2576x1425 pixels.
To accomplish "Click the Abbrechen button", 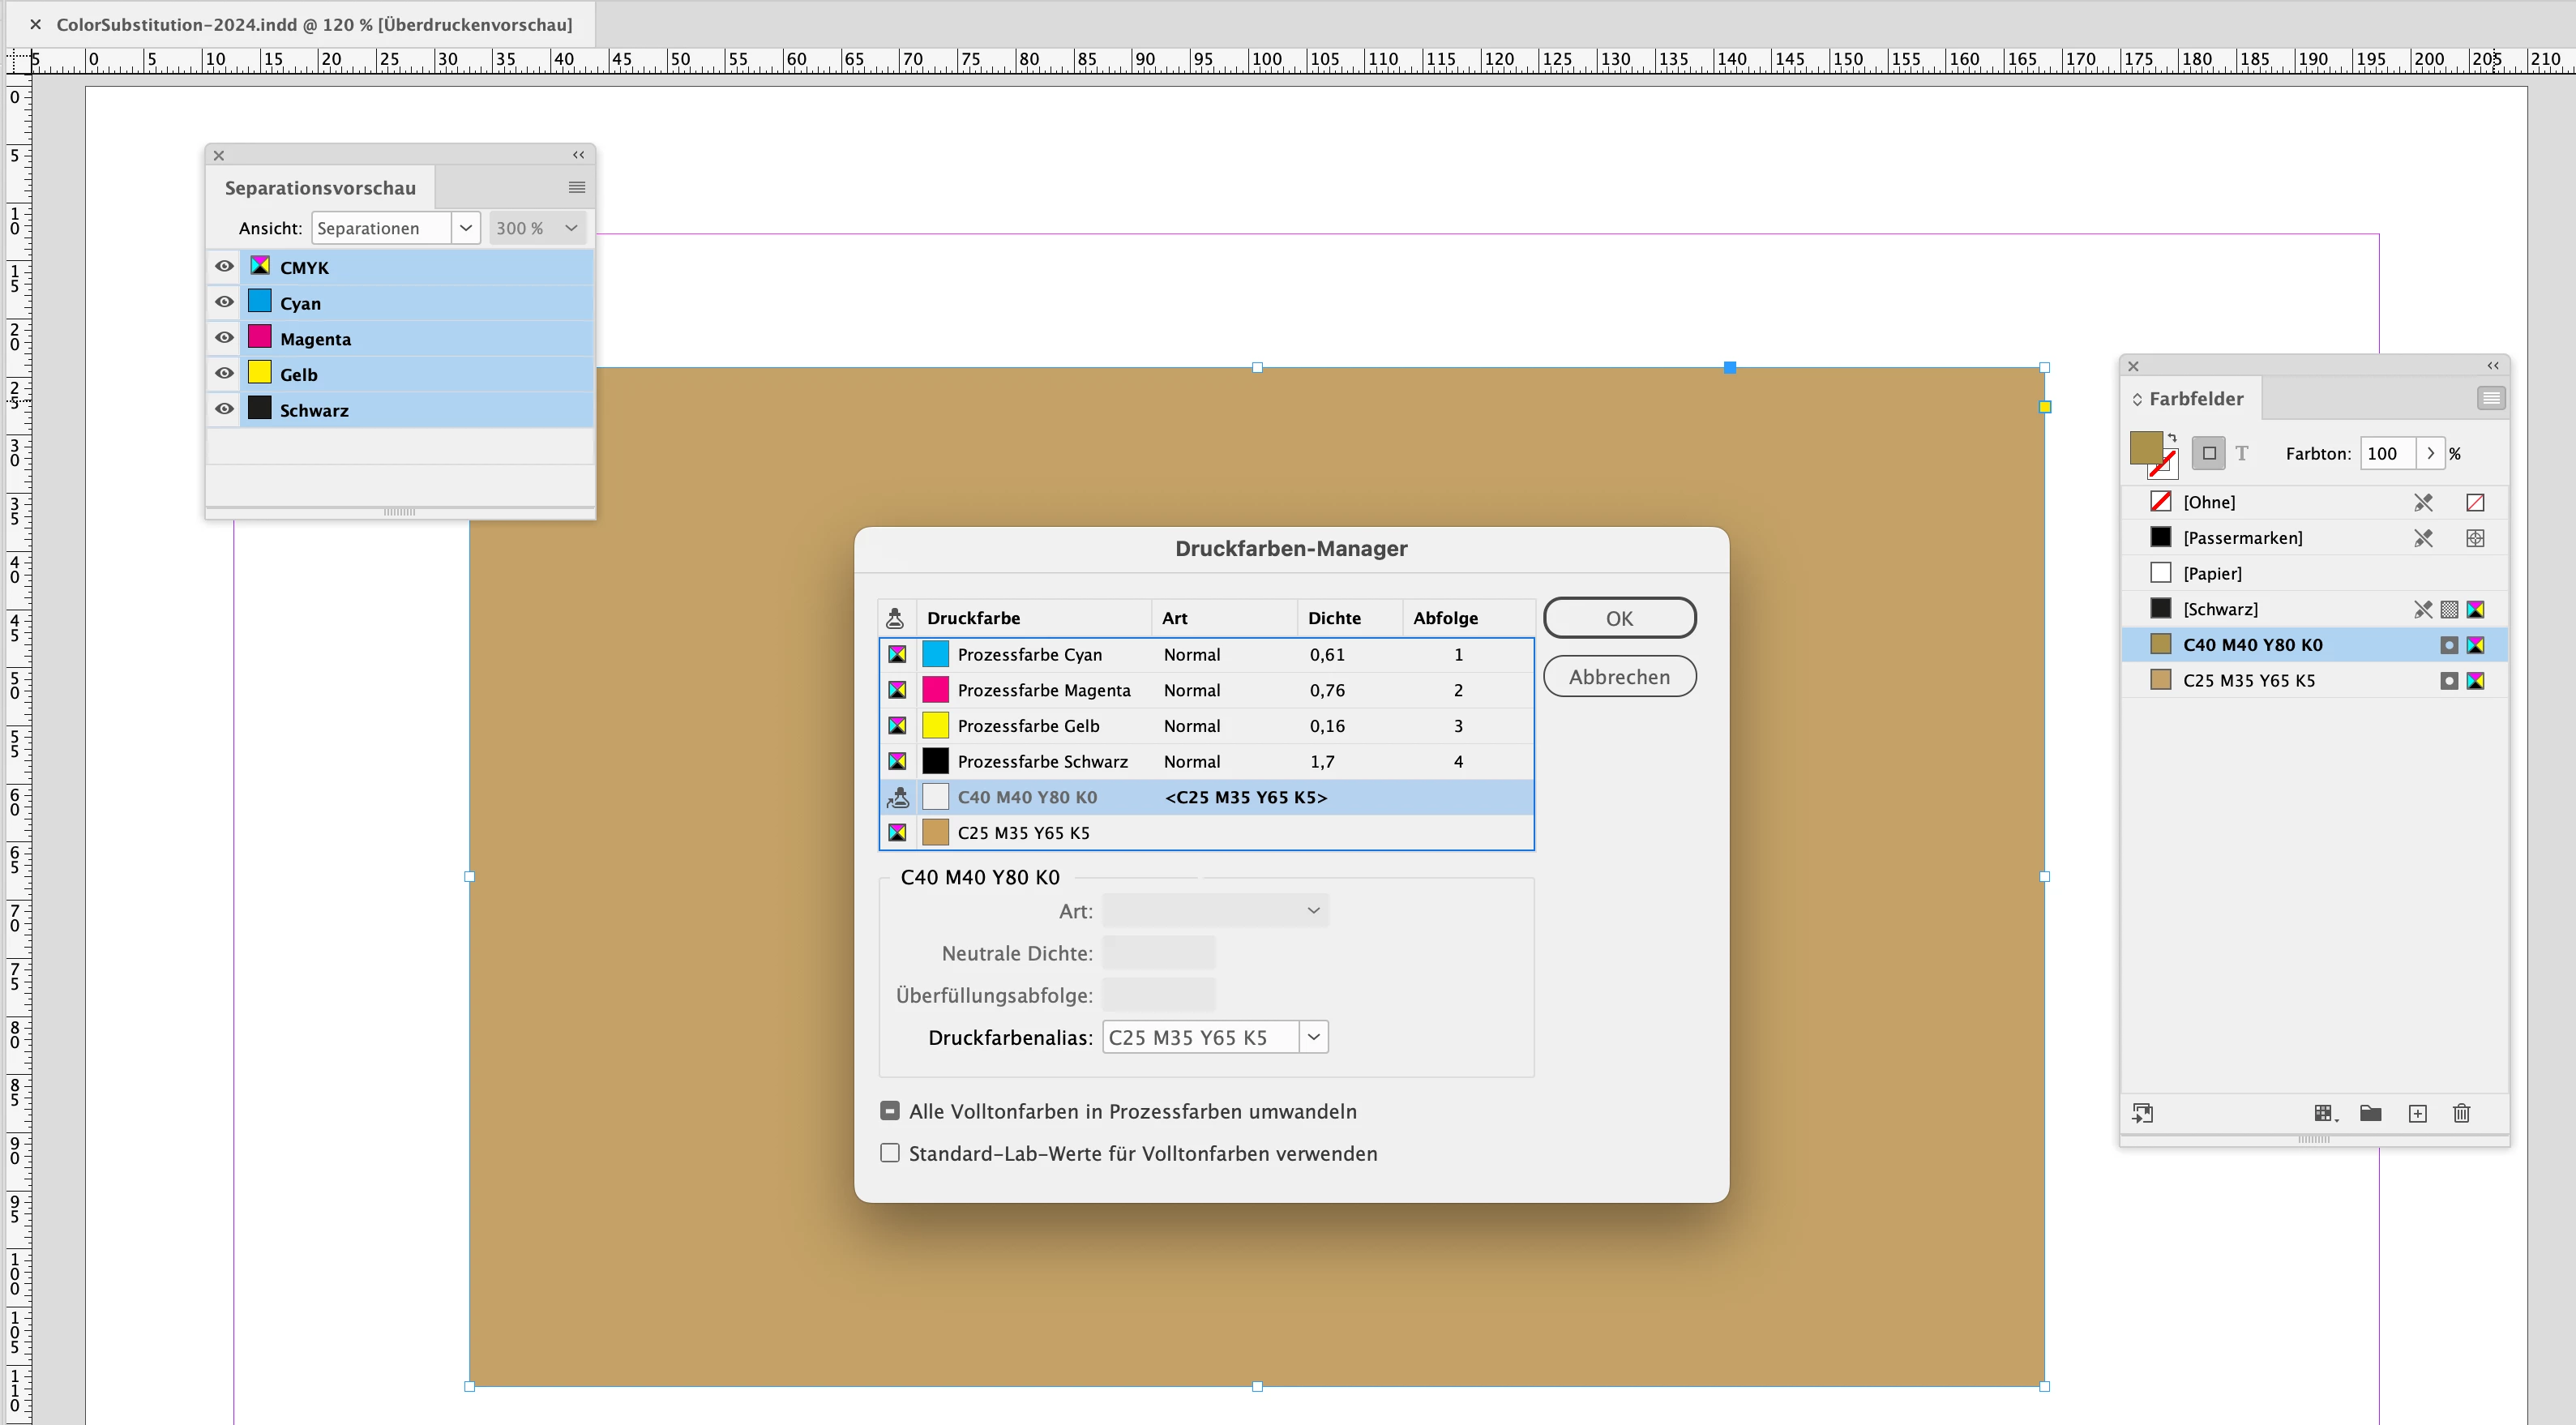I will (x=1619, y=677).
